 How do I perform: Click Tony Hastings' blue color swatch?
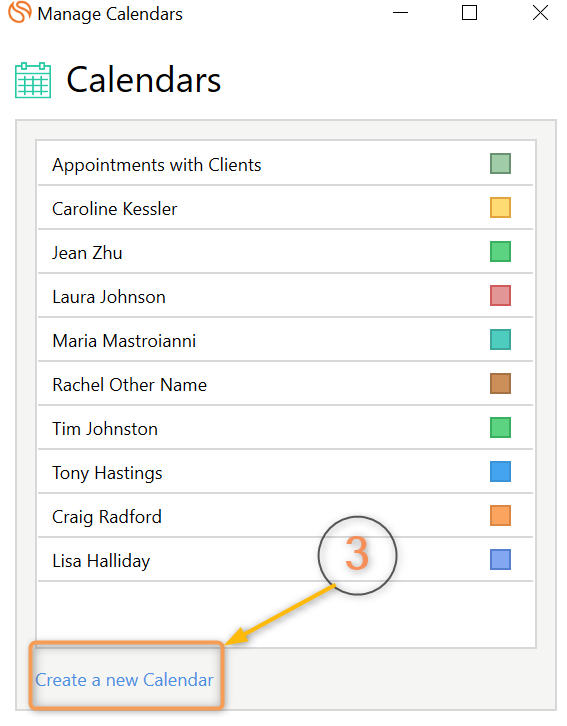[500, 471]
